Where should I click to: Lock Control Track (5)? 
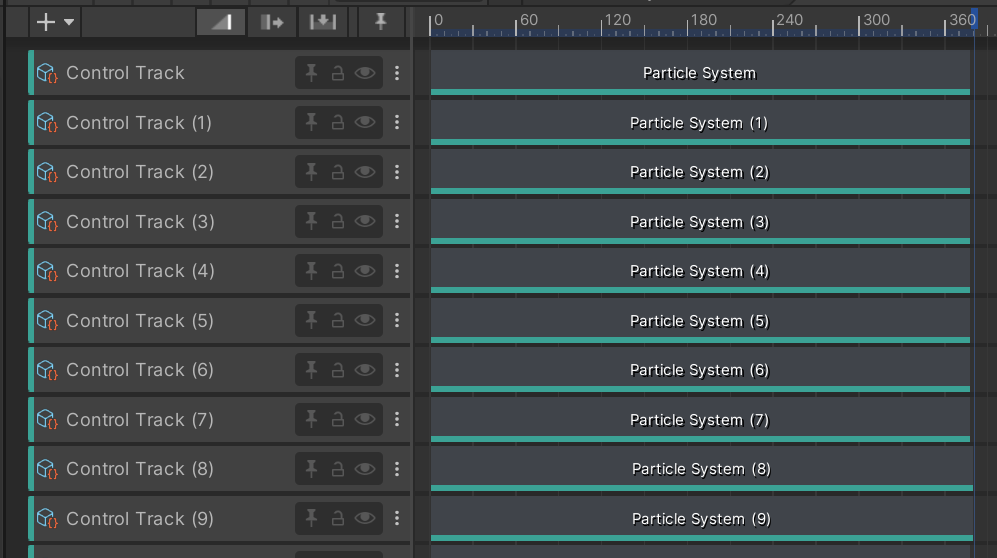coord(338,320)
